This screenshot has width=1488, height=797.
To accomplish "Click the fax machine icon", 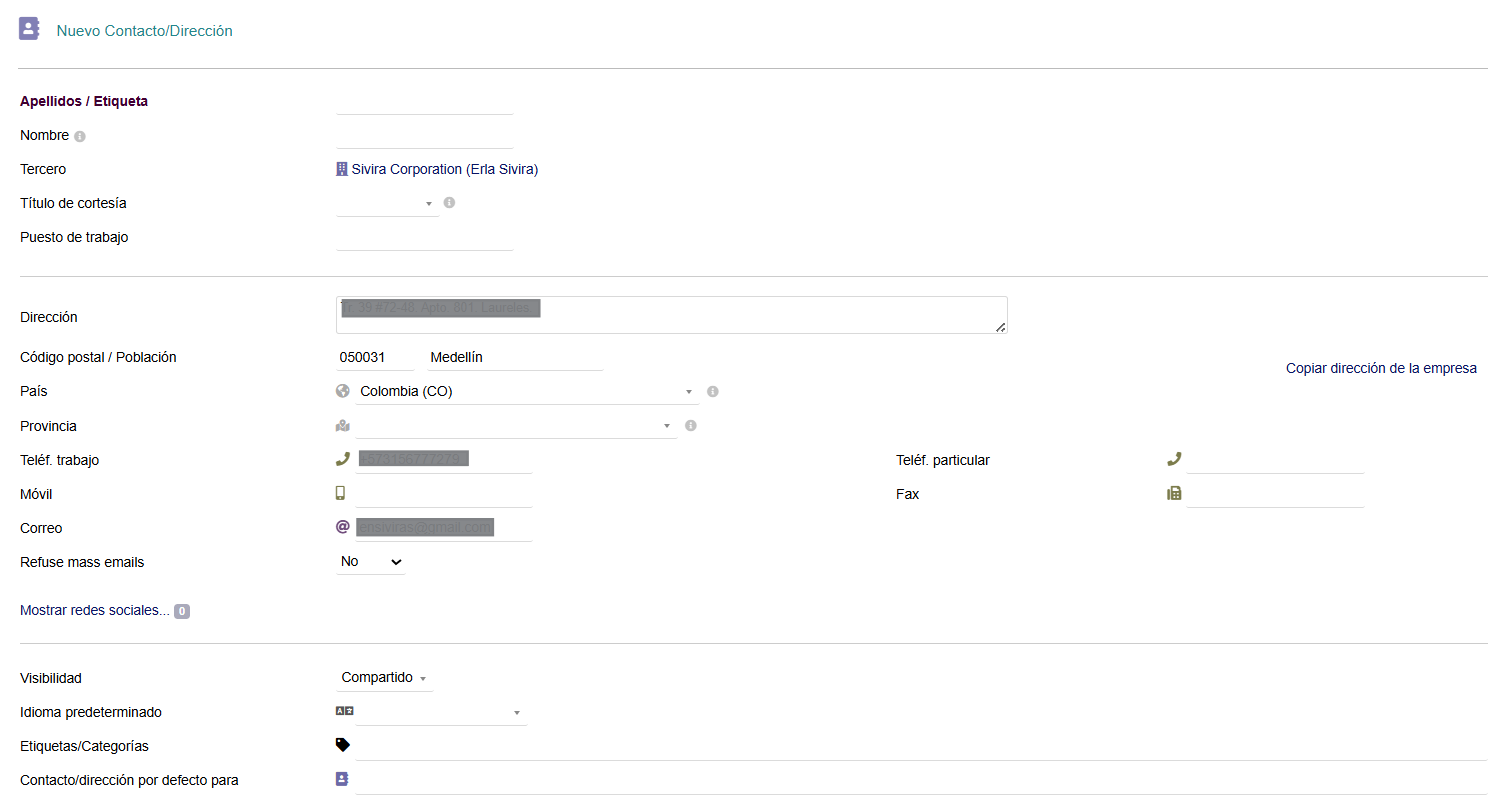I will tap(1174, 493).
